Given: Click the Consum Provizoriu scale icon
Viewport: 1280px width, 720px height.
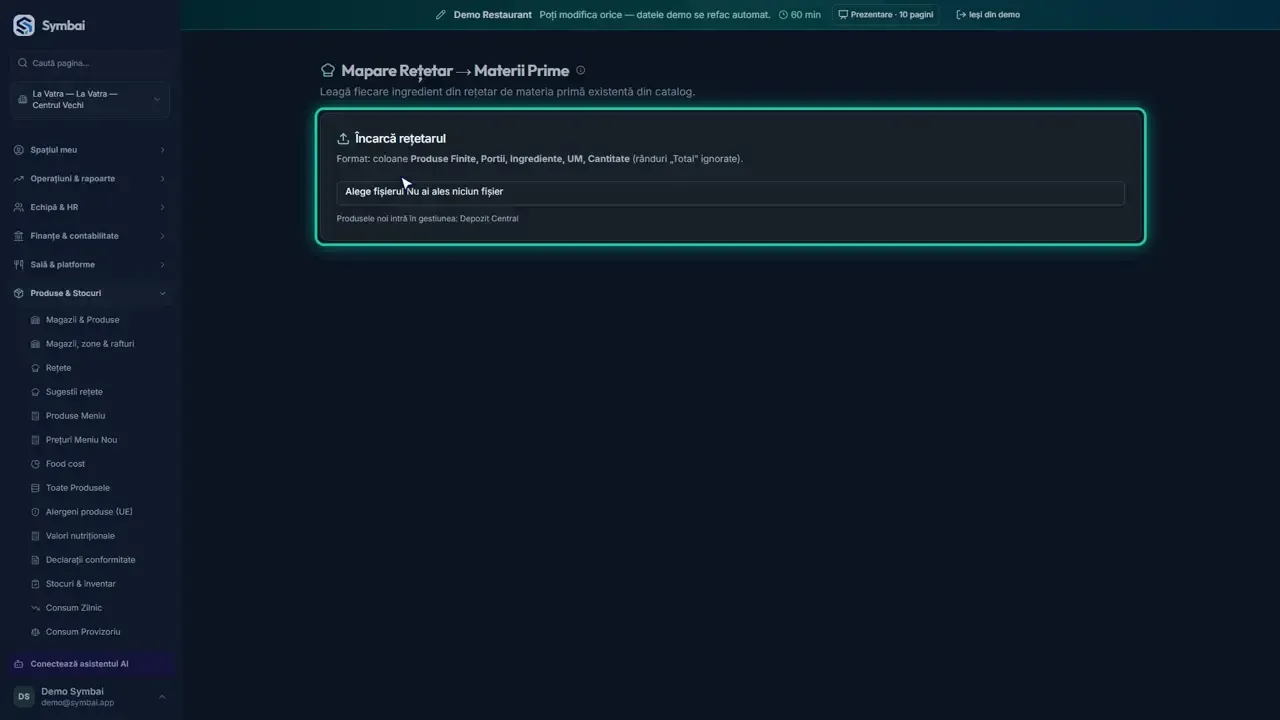Looking at the screenshot, I should coord(36,632).
